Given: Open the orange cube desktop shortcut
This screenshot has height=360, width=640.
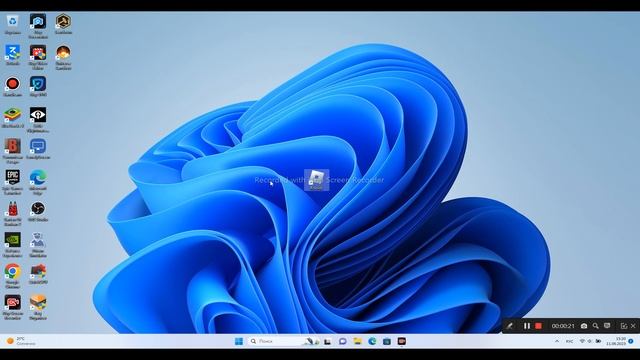Looking at the screenshot, I should [38, 308].
